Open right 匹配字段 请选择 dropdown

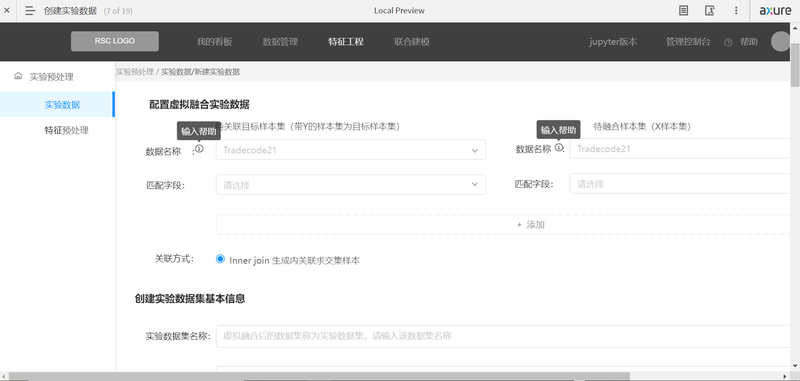coord(681,184)
